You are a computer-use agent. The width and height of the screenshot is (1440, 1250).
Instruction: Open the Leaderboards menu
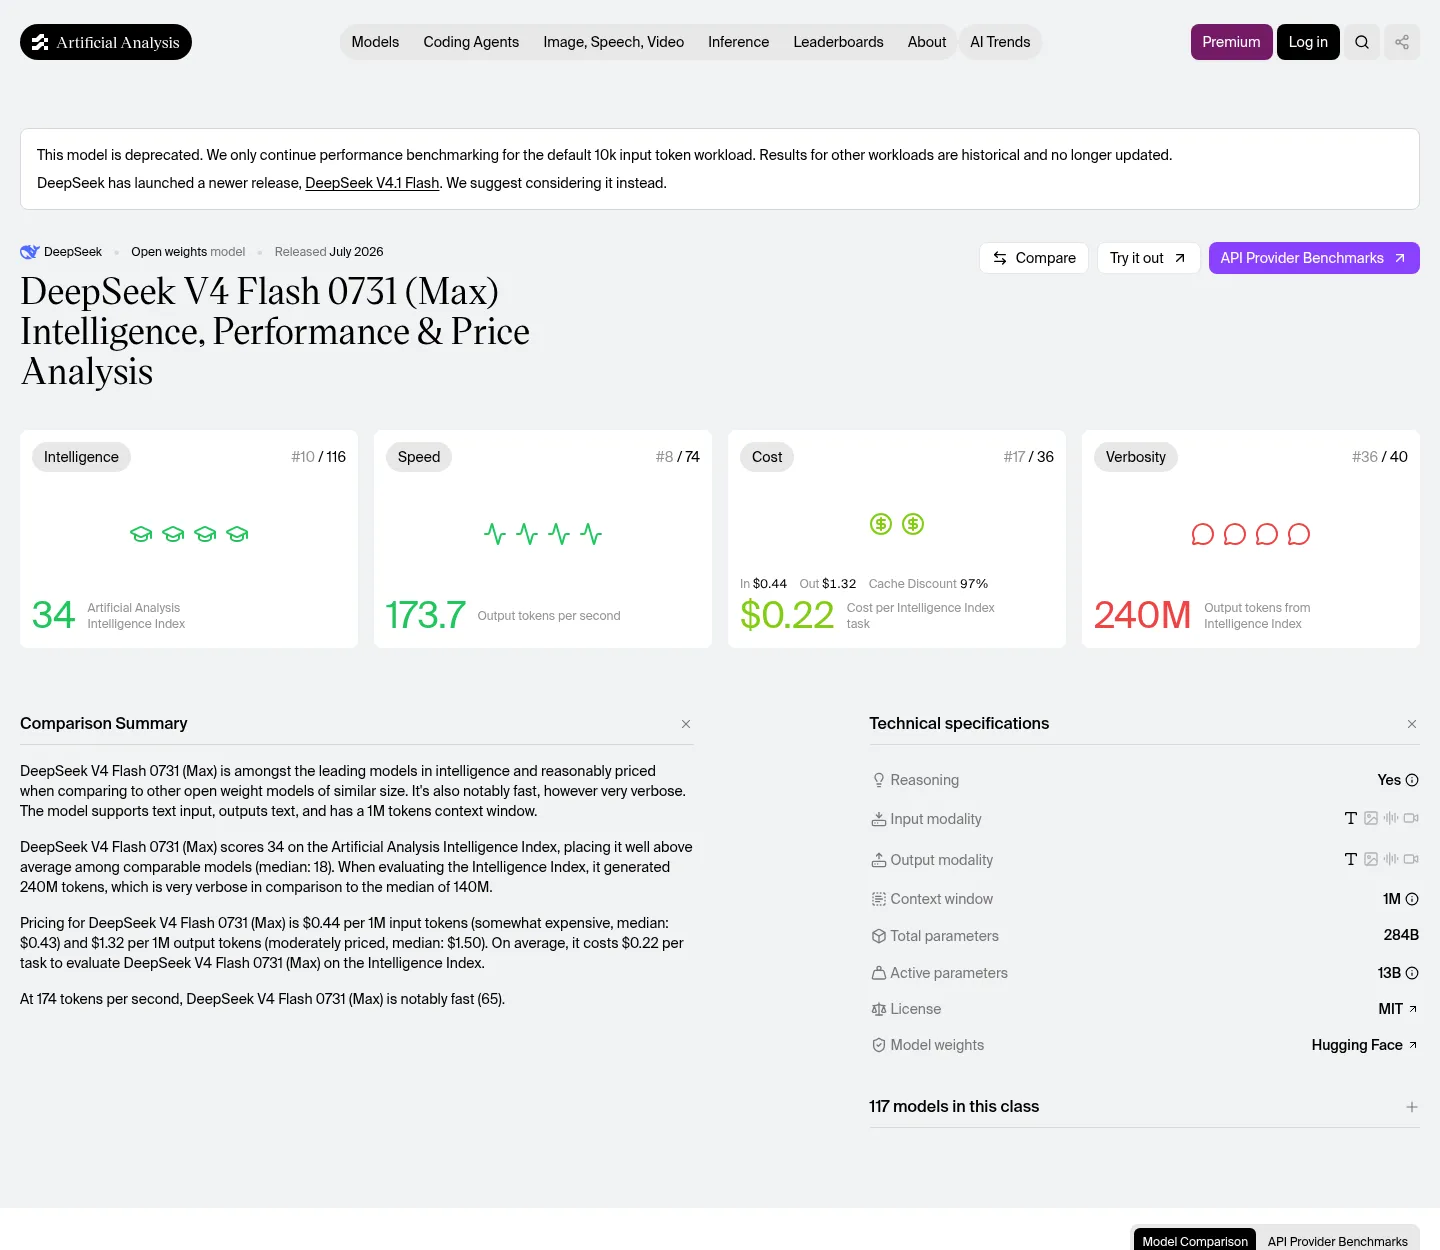point(838,42)
